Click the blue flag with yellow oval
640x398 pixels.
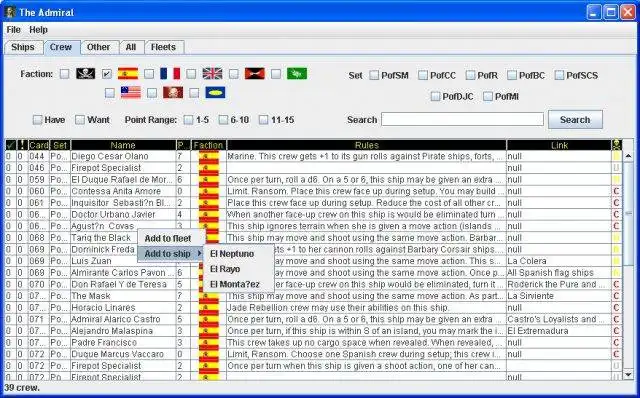click(x=215, y=93)
